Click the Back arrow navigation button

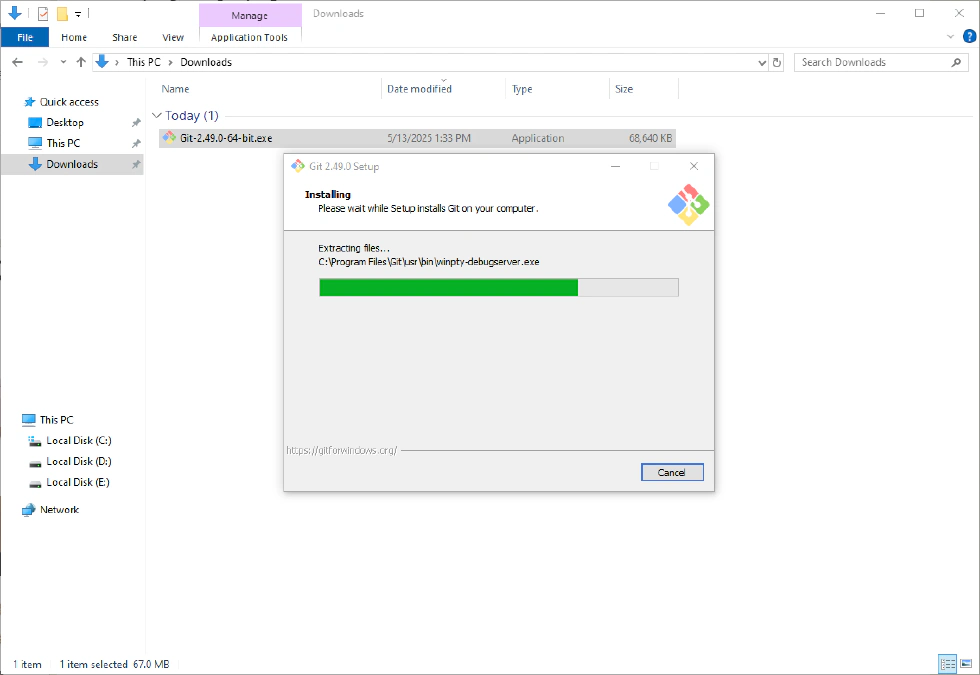[17, 62]
